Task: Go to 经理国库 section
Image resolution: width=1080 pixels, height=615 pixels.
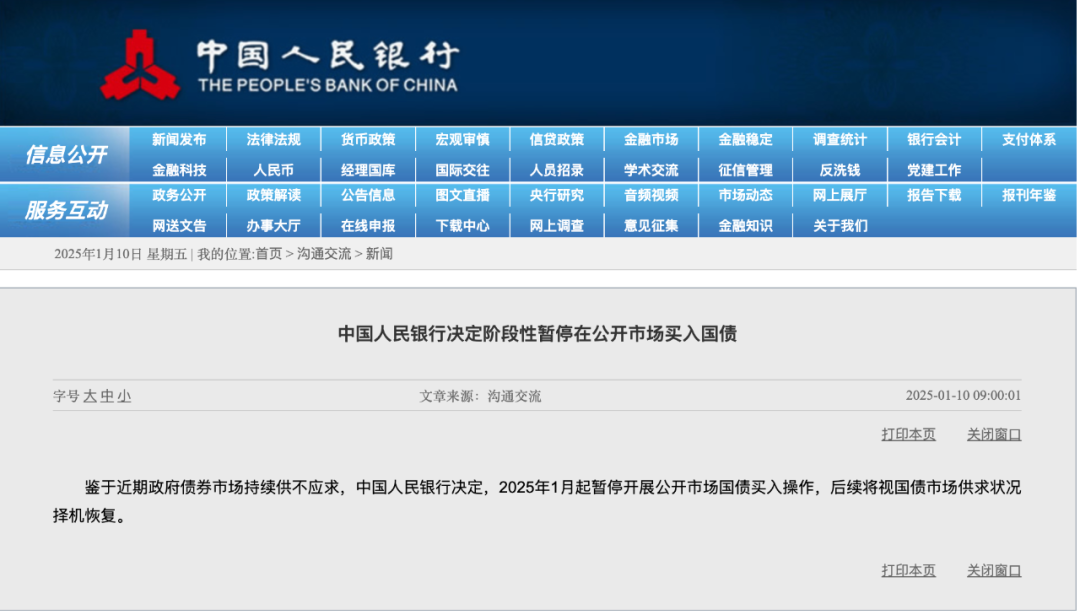Action: pyautogui.click(x=368, y=170)
